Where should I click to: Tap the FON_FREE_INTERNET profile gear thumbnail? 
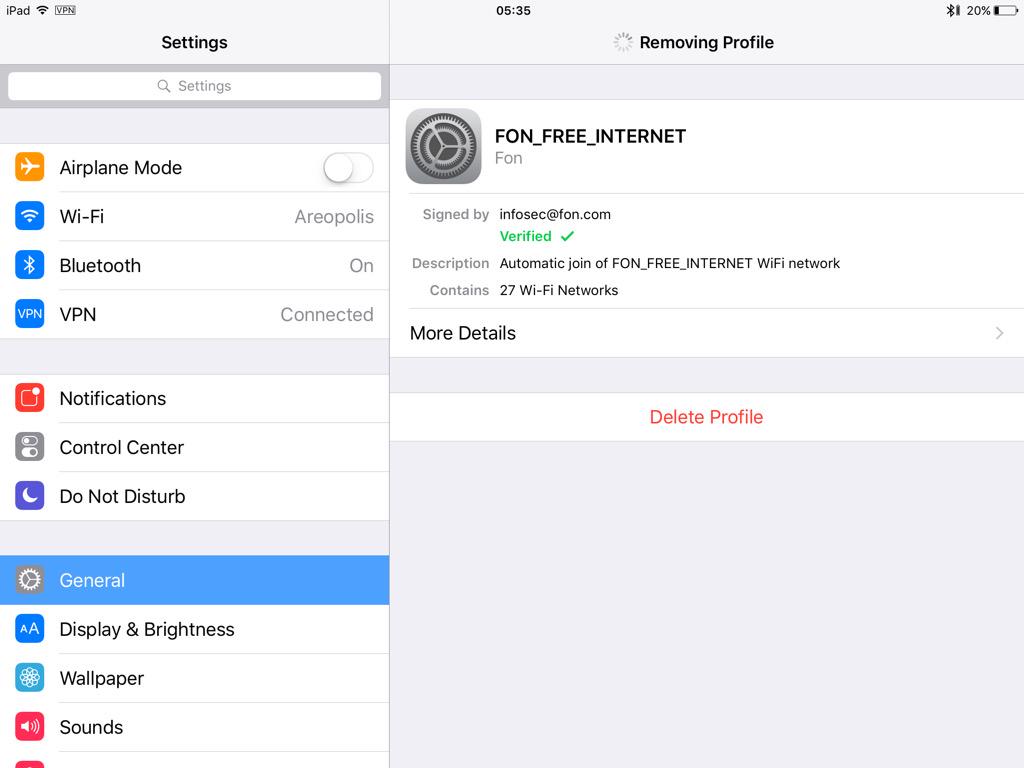point(443,146)
